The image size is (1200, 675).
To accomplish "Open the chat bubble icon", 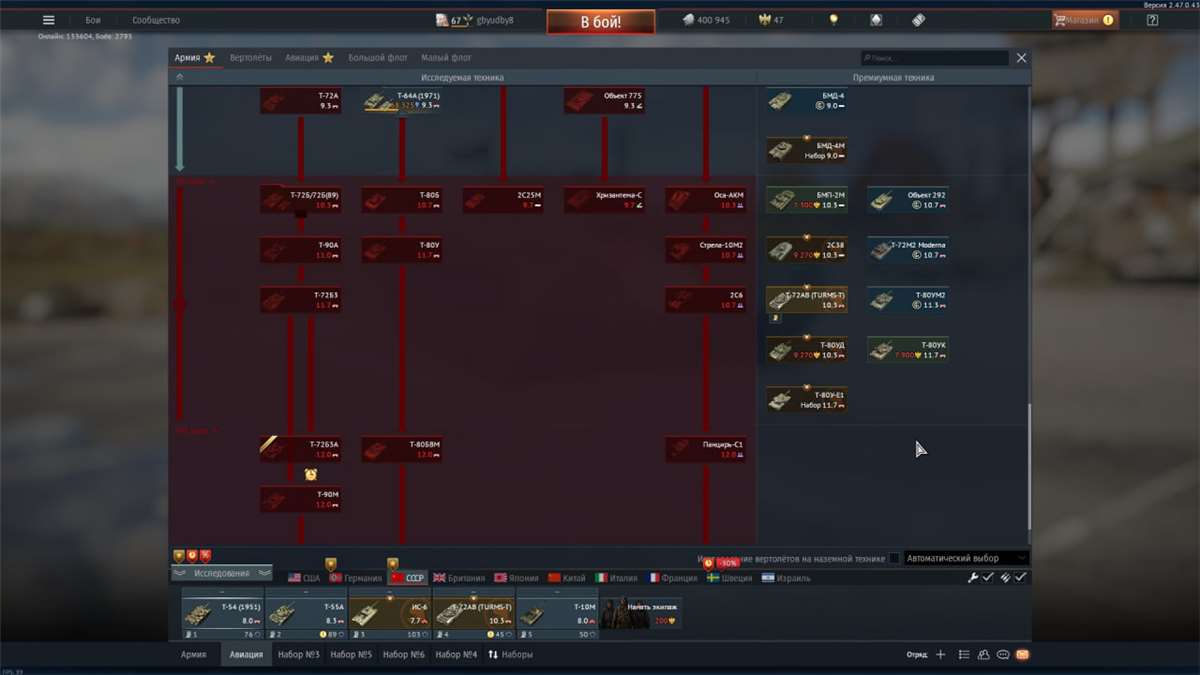I will pyautogui.click(x=1003, y=655).
